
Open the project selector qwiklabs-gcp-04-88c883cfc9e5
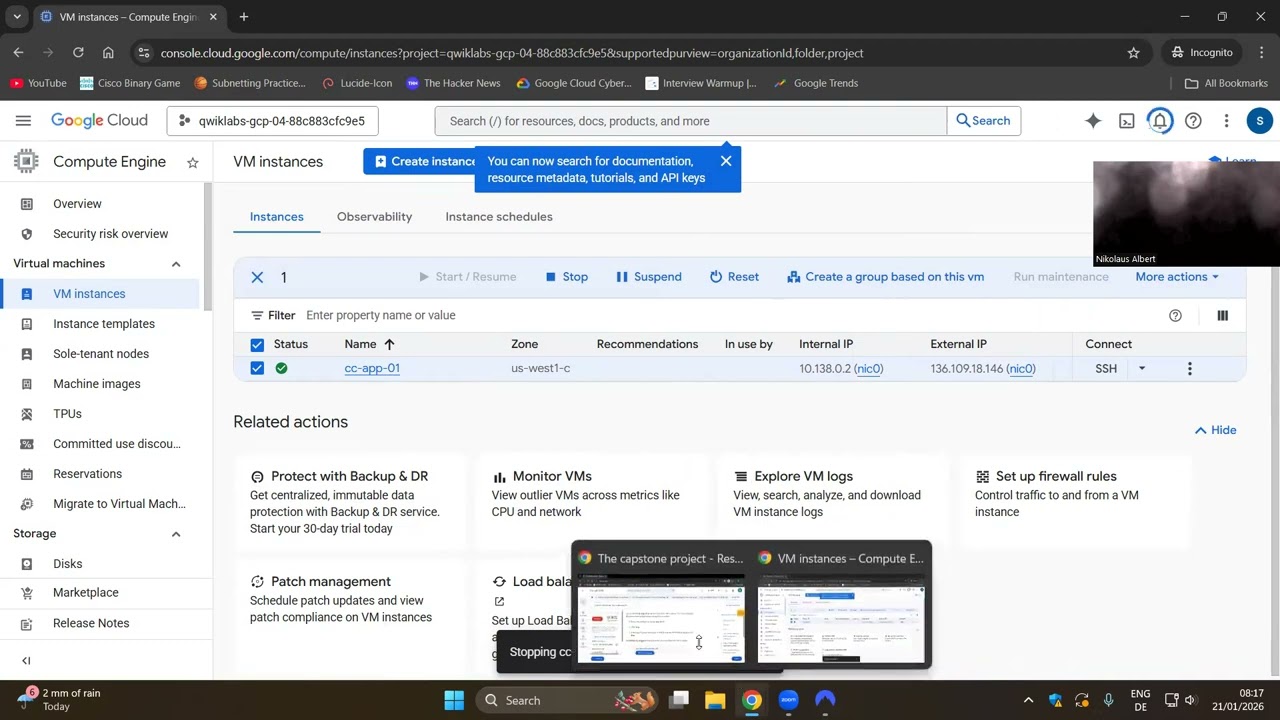[272, 121]
